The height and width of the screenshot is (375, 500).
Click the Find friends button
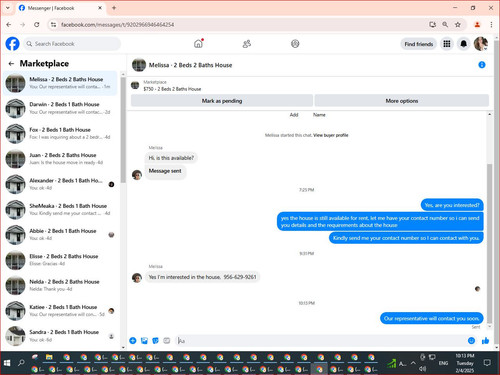click(x=419, y=44)
